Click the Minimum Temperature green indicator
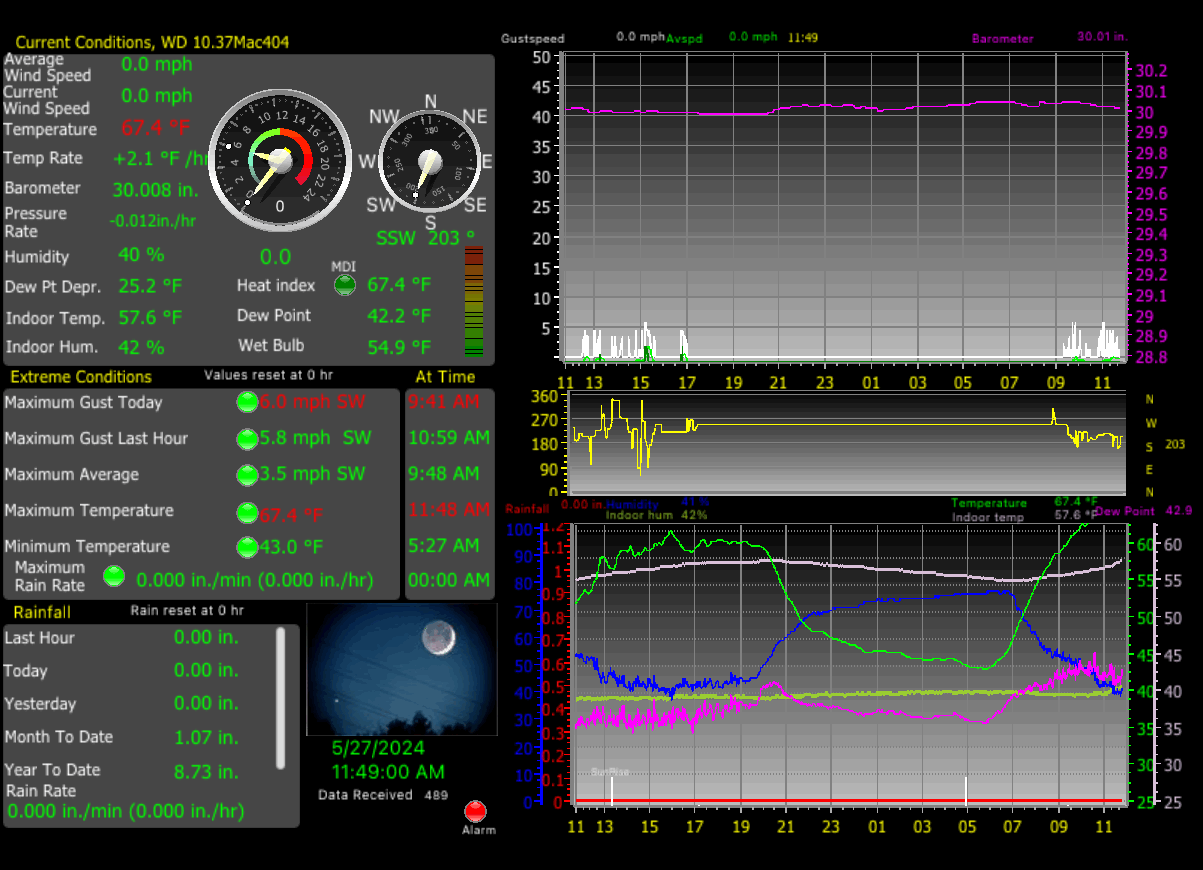The image size is (1203, 870). [x=246, y=547]
